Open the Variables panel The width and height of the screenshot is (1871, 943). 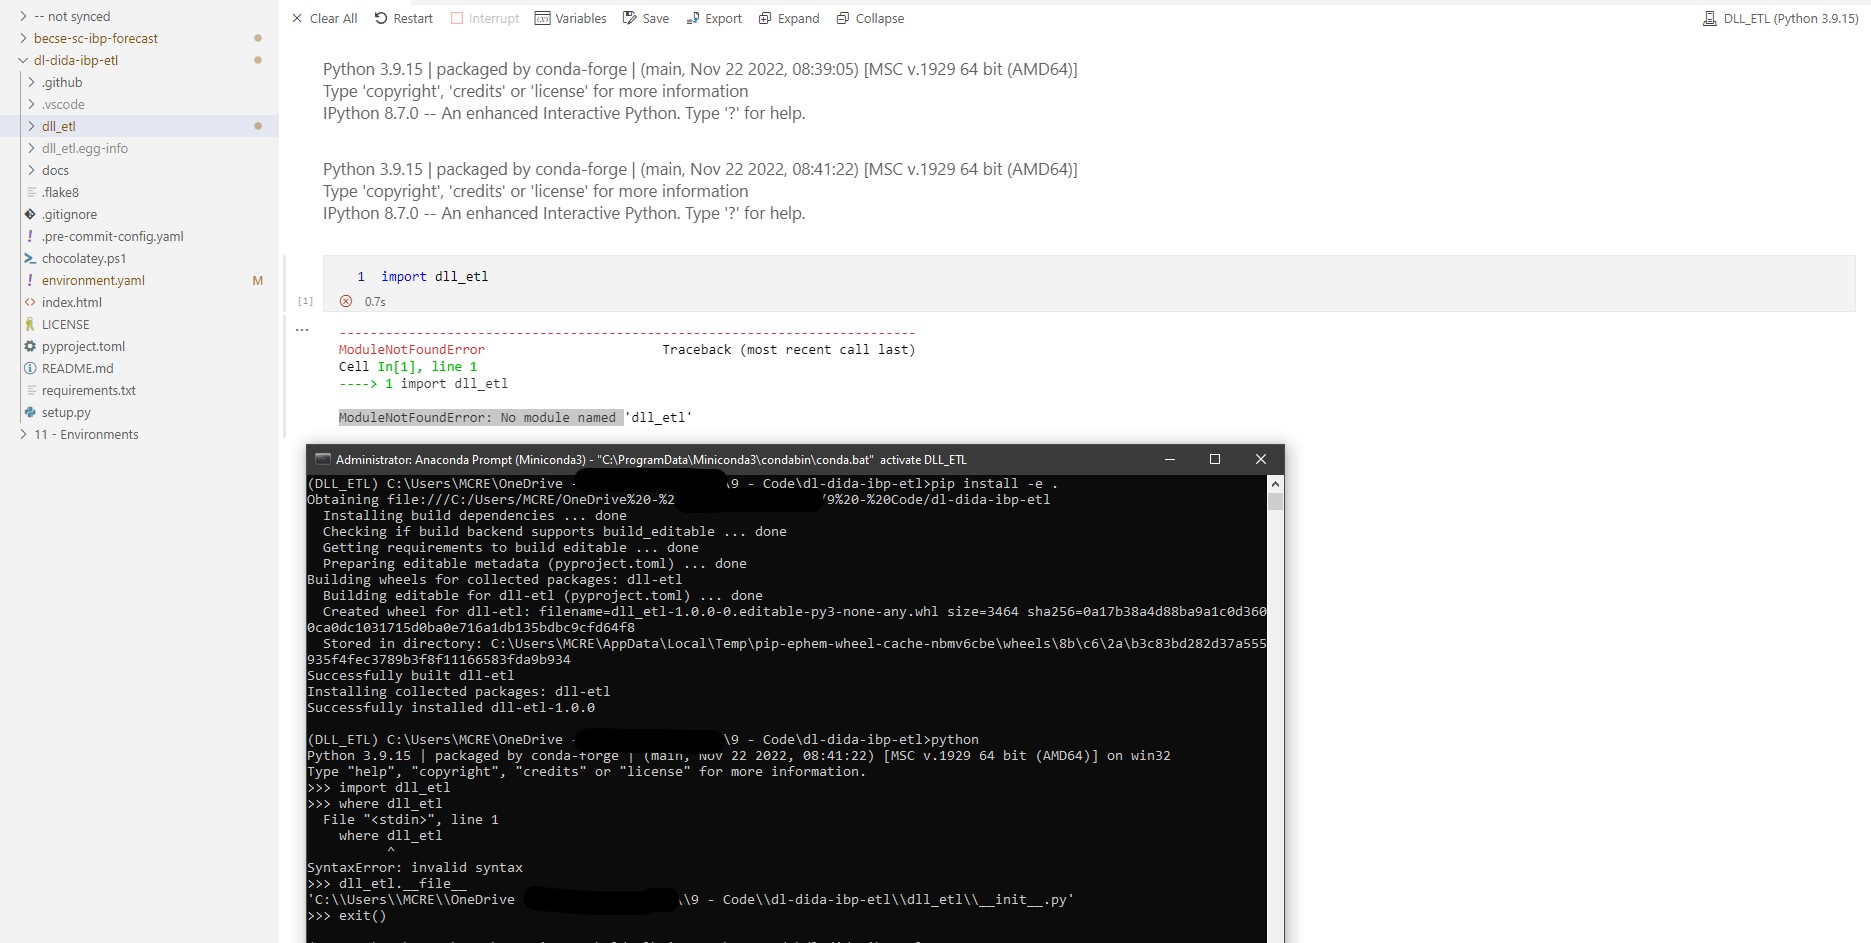(x=570, y=18)
